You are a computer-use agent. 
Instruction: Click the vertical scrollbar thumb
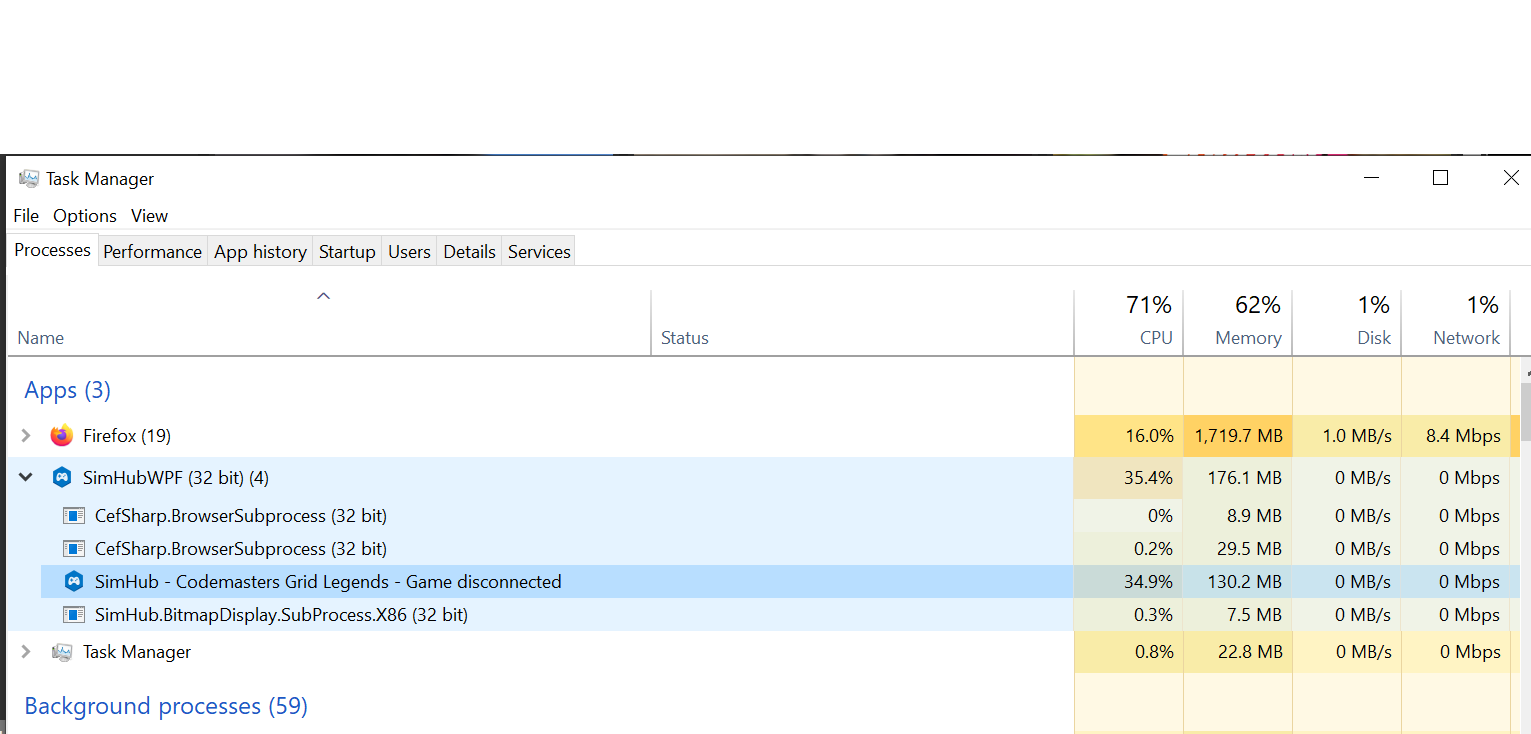[x=1524, y=410]
